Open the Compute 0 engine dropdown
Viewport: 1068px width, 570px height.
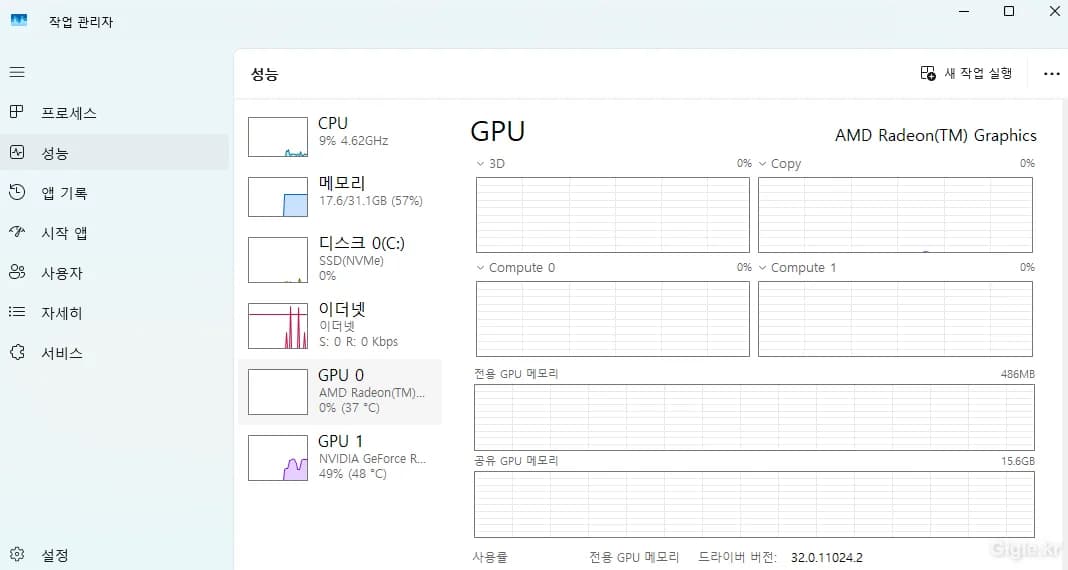480,268
